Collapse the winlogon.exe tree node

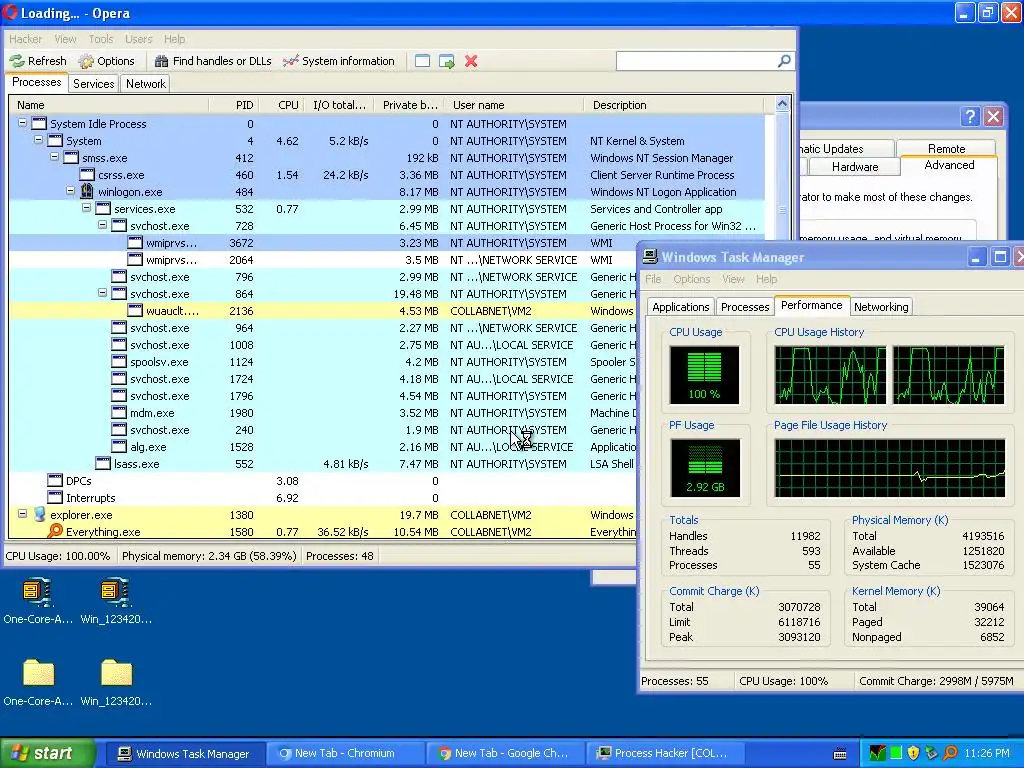click(71, 191)
